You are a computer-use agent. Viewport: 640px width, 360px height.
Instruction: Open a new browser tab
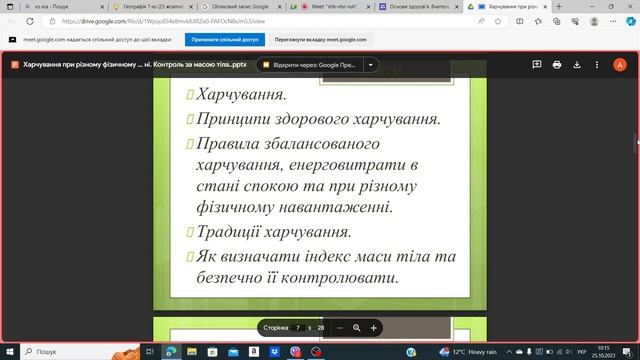click(559, 7)
